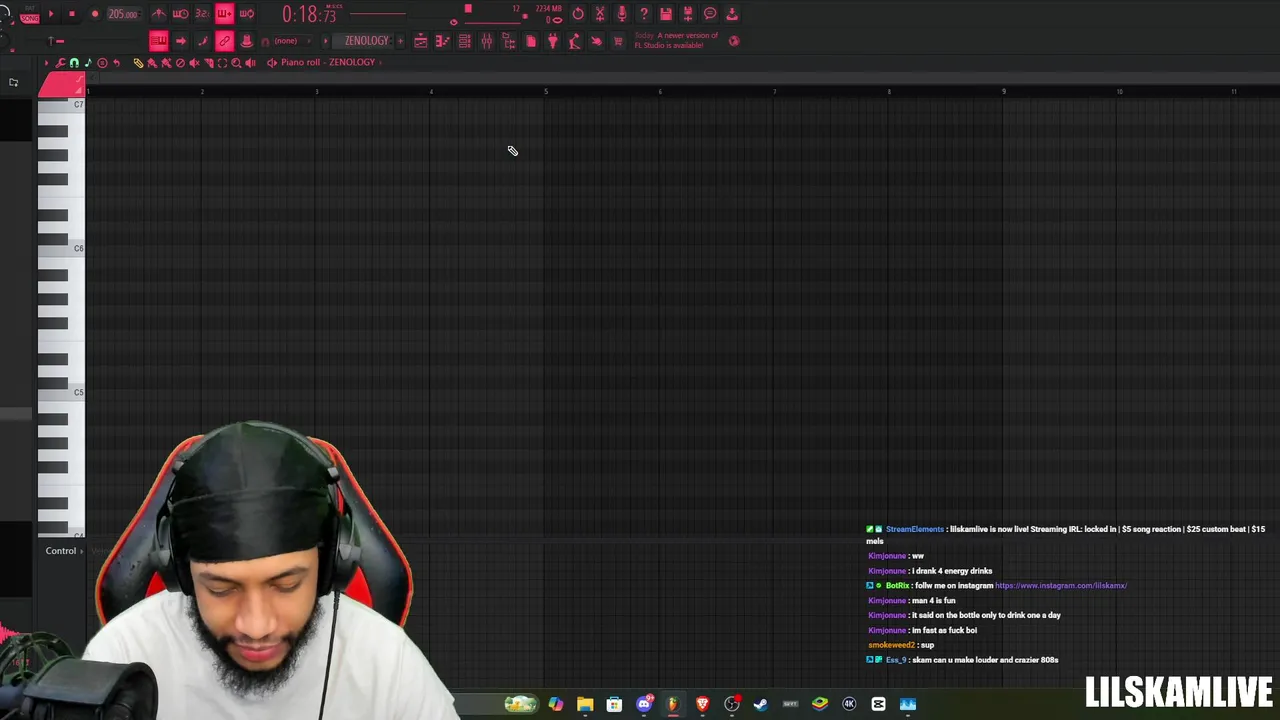Image resolution: width=1280 pixels, height=720 pixels.
Task: Click the step-forward arrow icon
Action: pyautogui.click(x=181, y=41)
